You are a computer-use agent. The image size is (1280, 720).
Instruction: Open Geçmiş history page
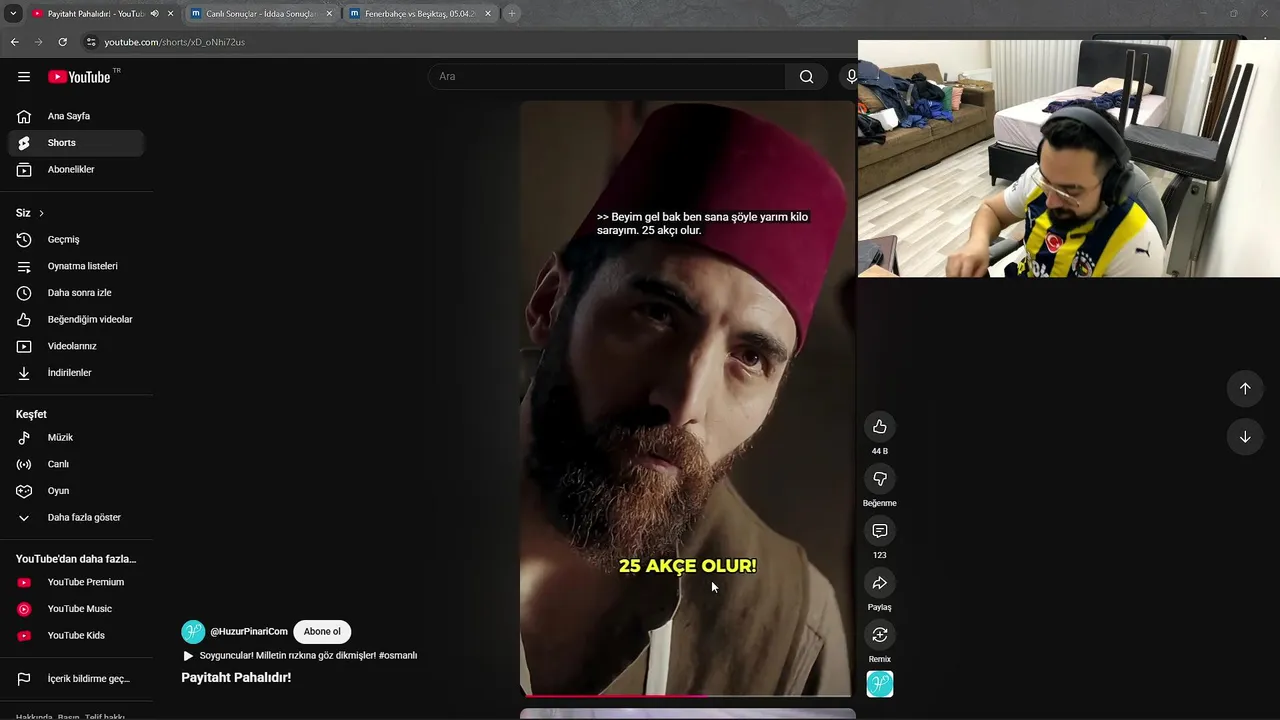point(76,239)
